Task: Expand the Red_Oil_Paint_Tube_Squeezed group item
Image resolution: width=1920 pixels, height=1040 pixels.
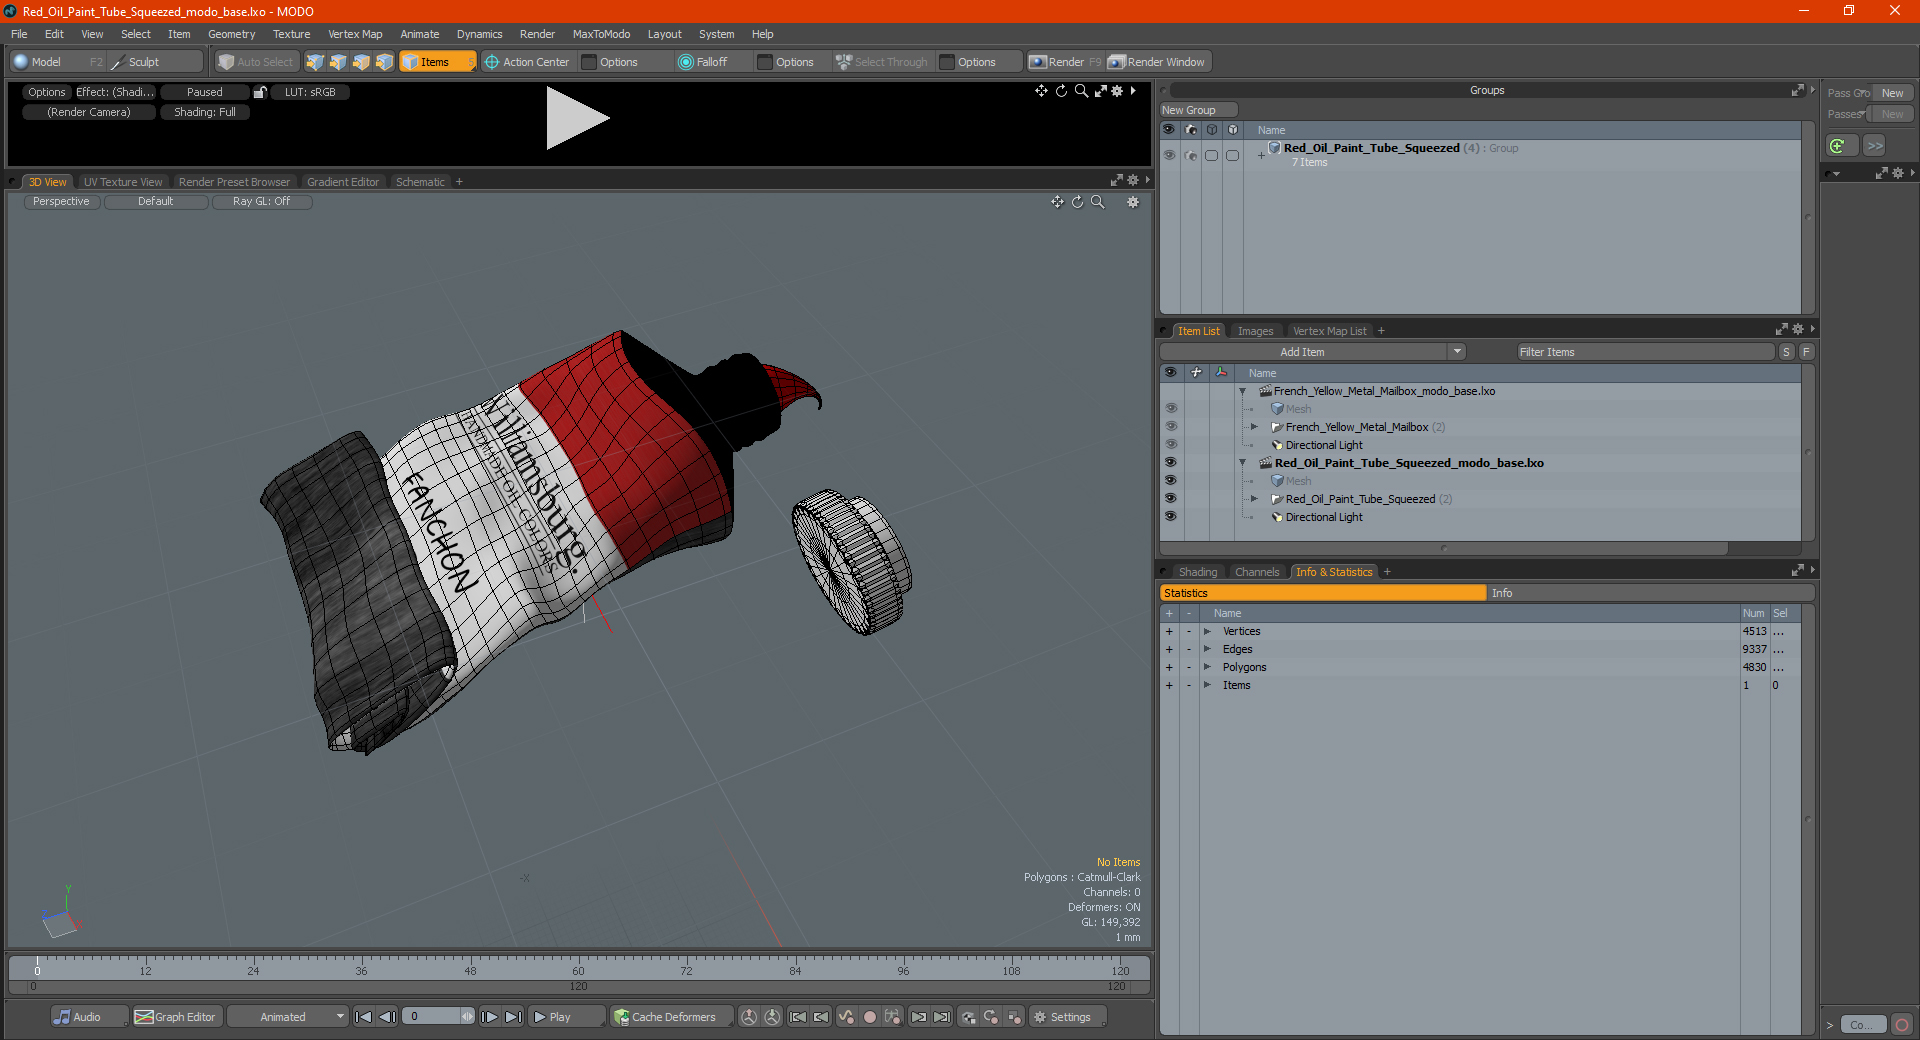Action: (x=1254, y=499)
